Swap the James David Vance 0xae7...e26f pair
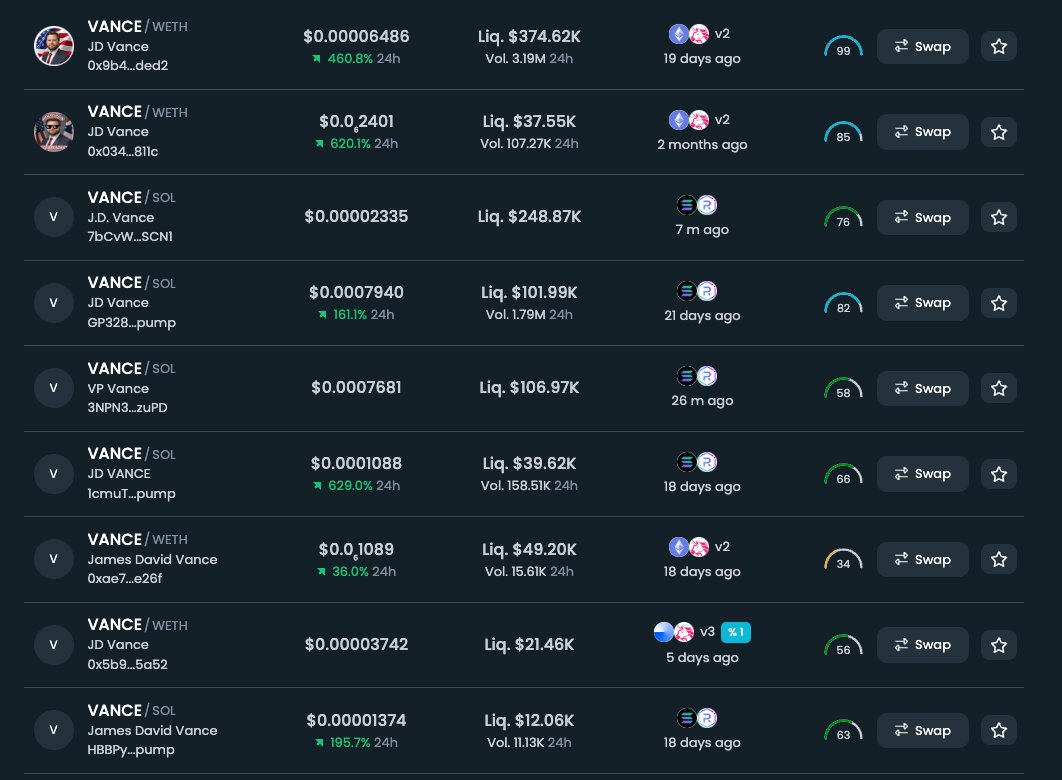Image resolution: width=1062 pixels, height=780 pixels. (x=922, y=559)
